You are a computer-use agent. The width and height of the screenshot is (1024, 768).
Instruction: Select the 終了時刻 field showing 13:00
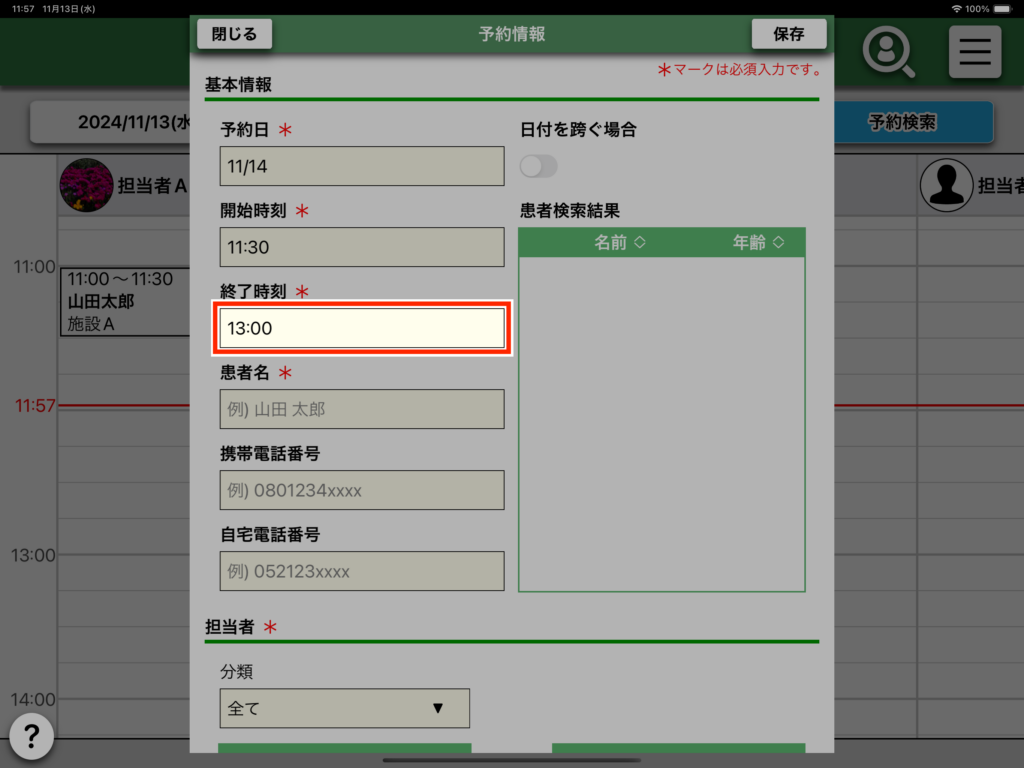coord(362,328)
